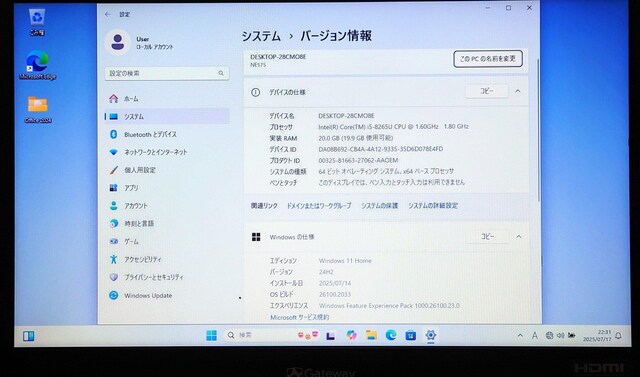Open アクセシビリティ settings page
Image resolution: width=640 pixels, height=377 pixels.
click(x=167, y=259)
